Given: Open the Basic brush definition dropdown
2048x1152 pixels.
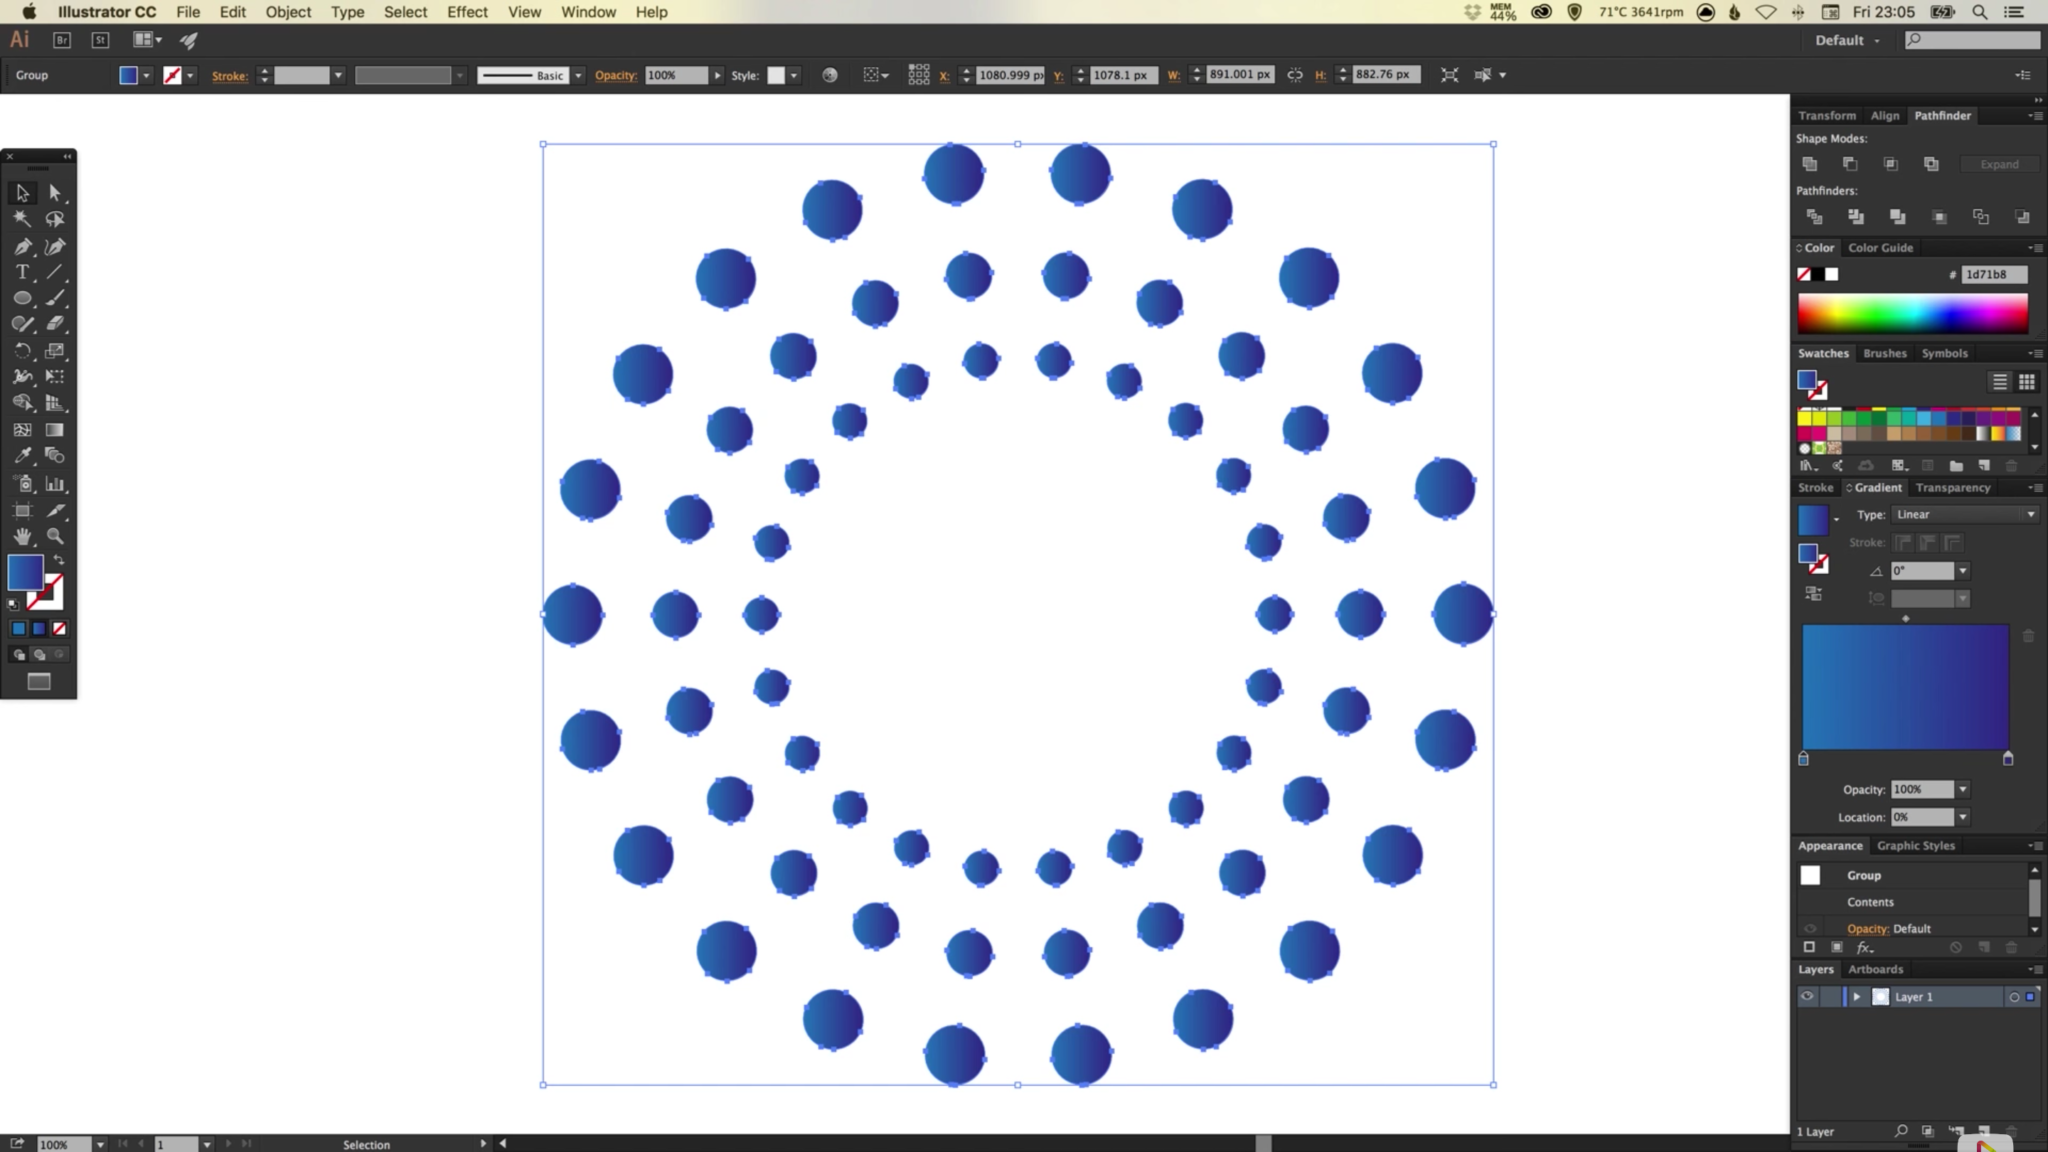Looking at the screenshot, I should click(578, 74).
